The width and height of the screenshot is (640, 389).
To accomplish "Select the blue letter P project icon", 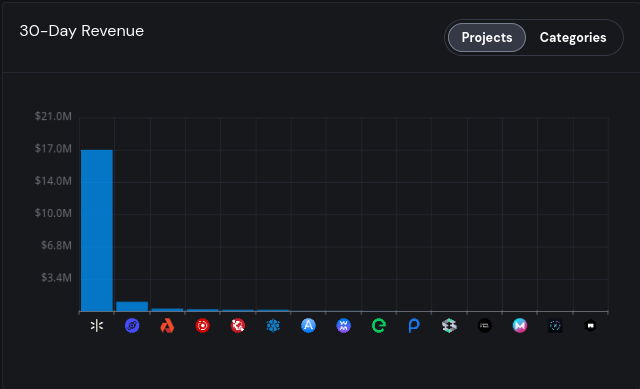I will [x=414, y=326].
